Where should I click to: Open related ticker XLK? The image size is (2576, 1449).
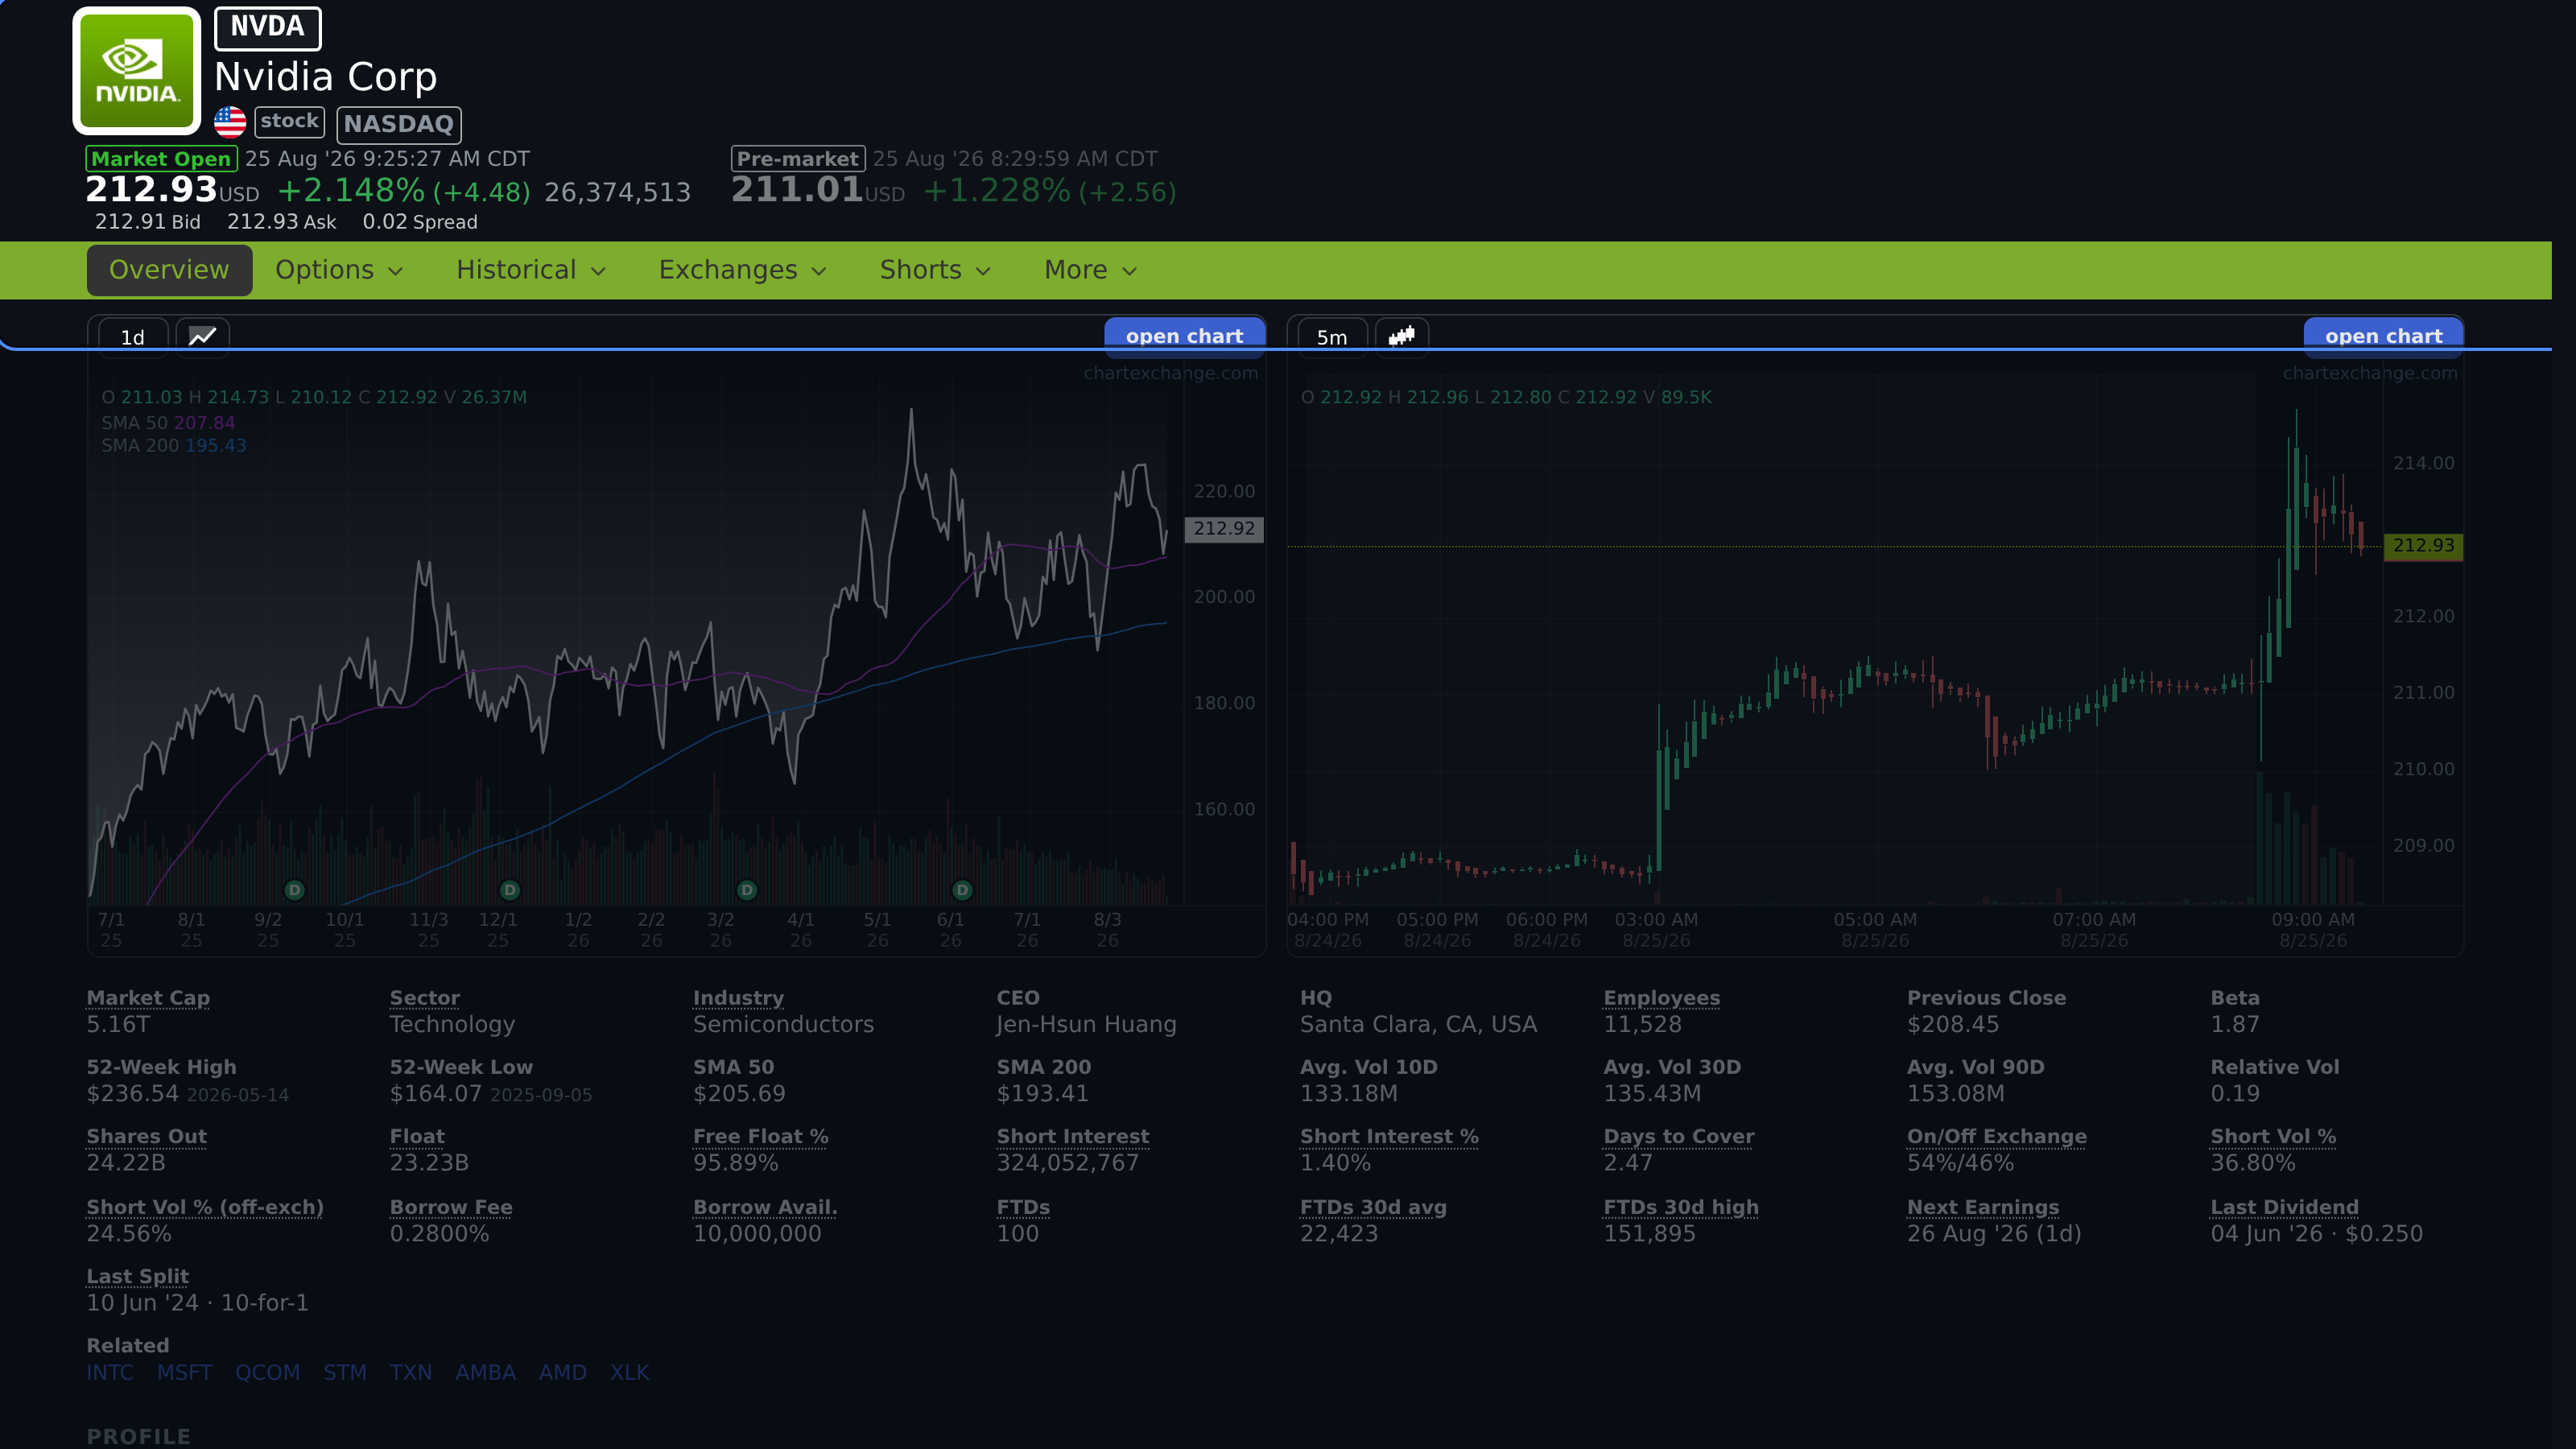[630, 1372]
